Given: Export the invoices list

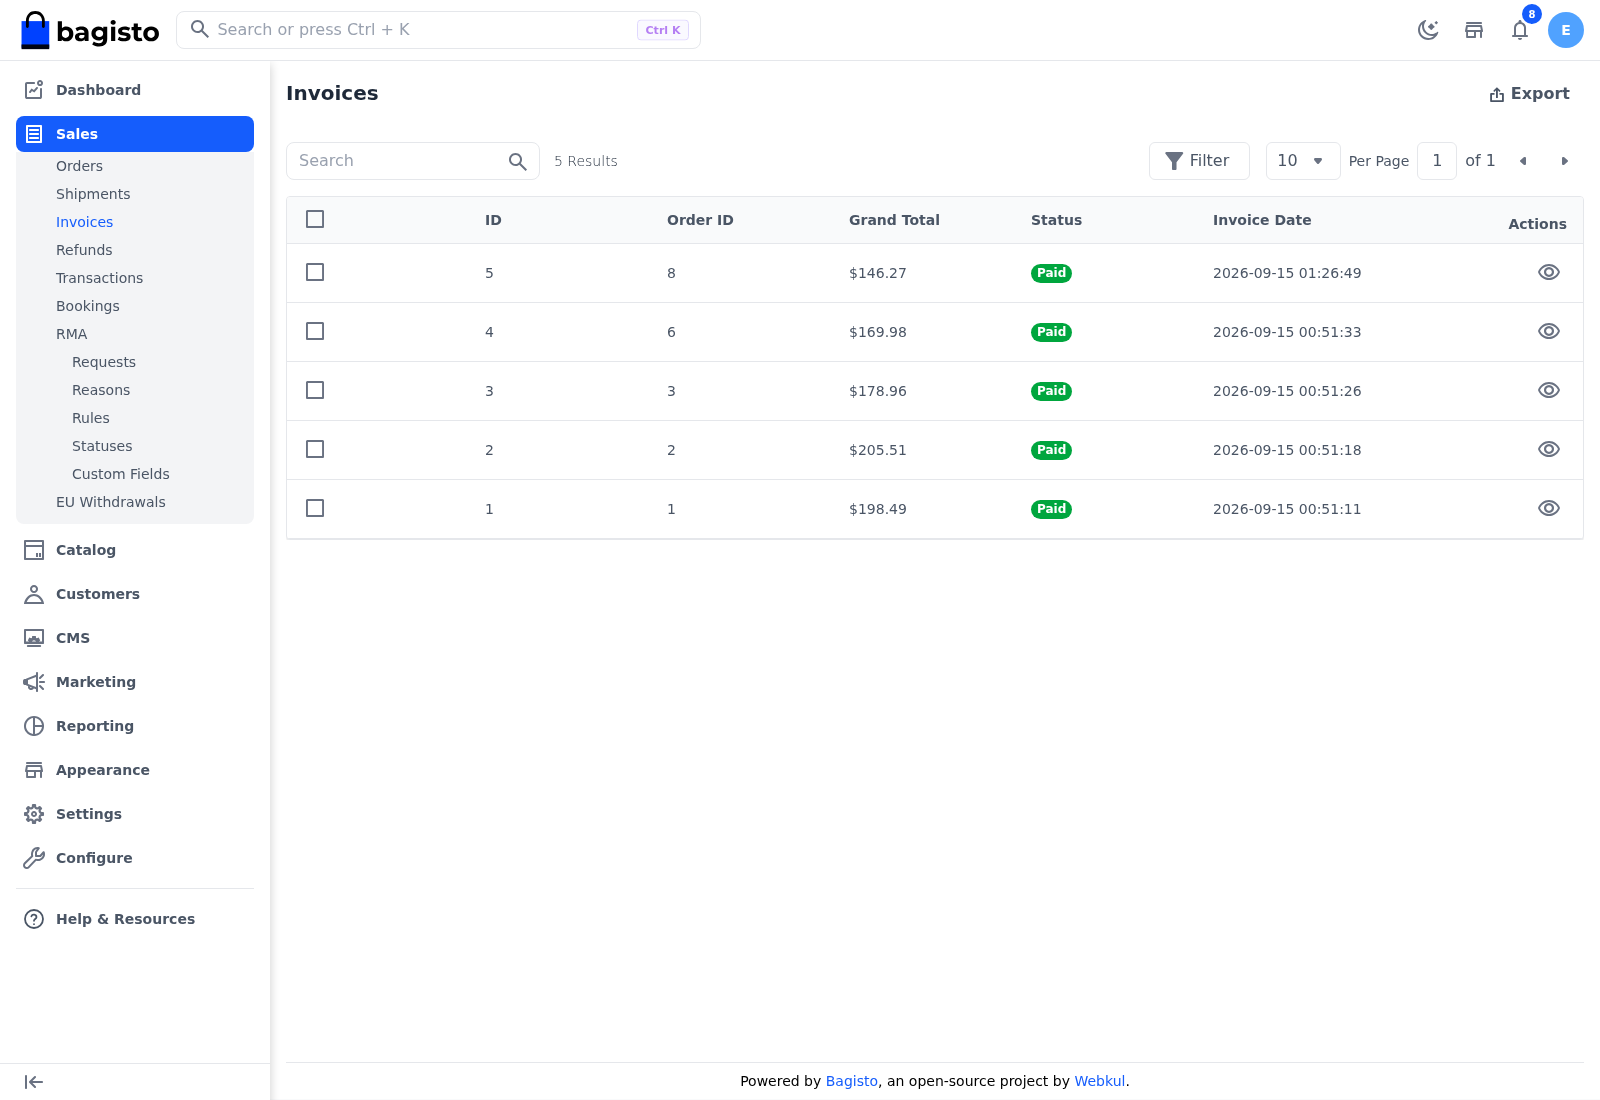Looking at the screenshot, I should click(1529, 94).
